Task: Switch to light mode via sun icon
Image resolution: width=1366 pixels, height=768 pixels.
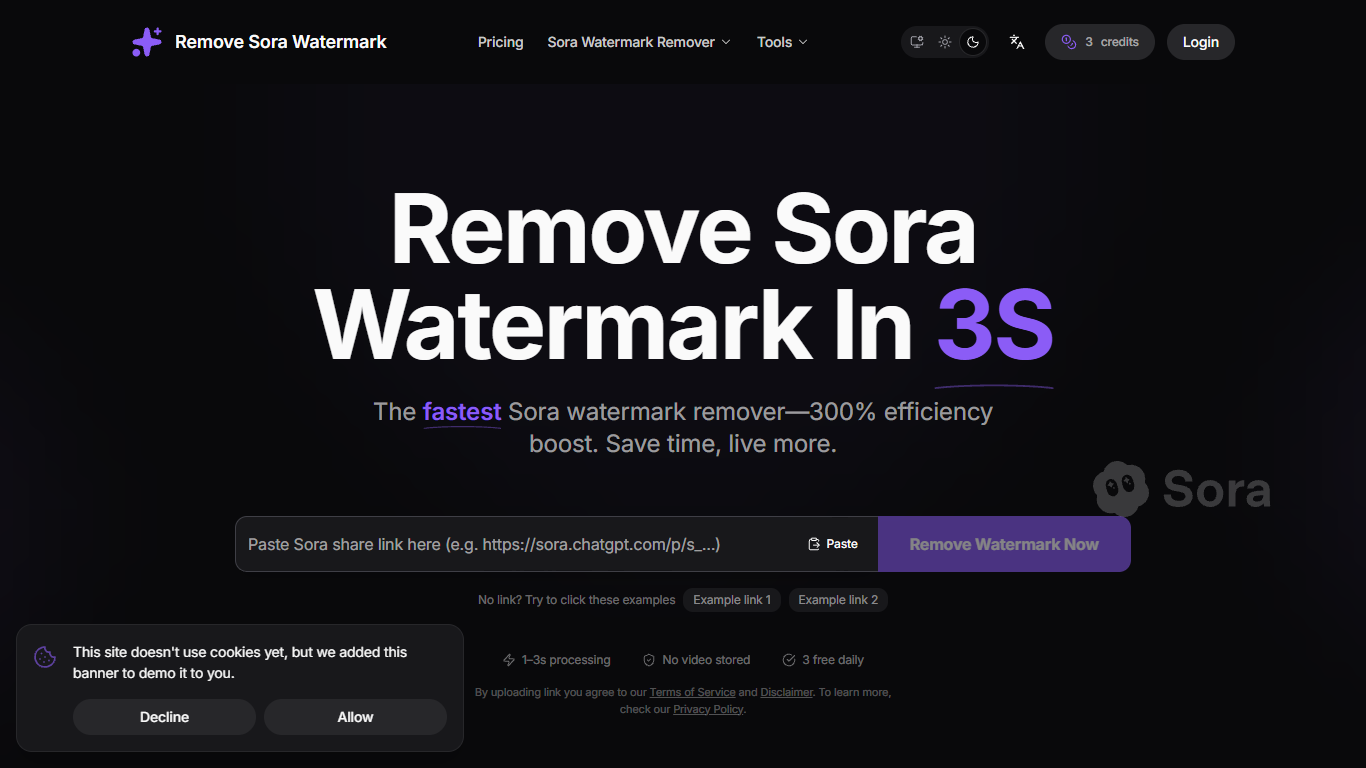Action: click(944, 42)
